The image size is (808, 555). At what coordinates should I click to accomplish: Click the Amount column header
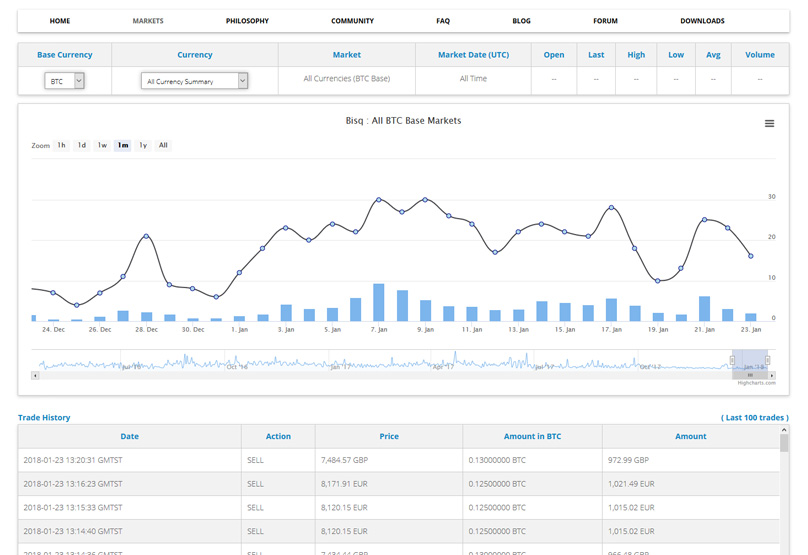pos(691,436)
